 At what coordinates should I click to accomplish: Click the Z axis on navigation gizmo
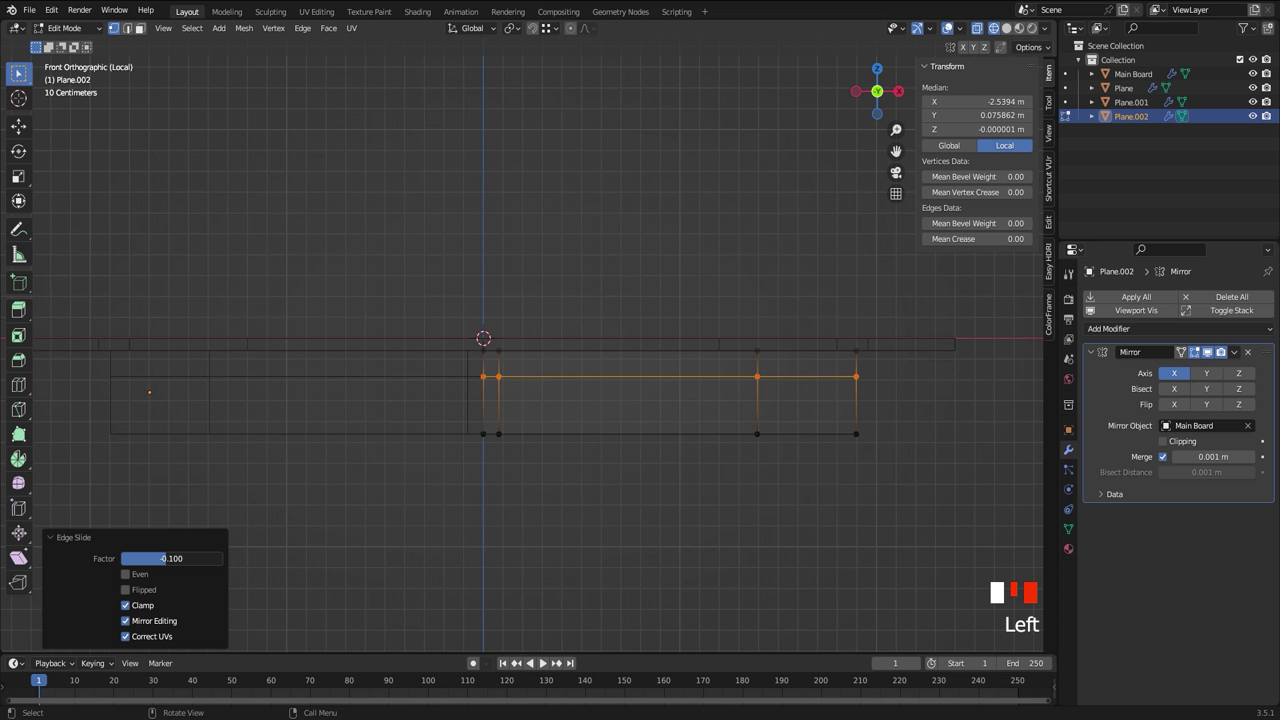click(877, 69)
